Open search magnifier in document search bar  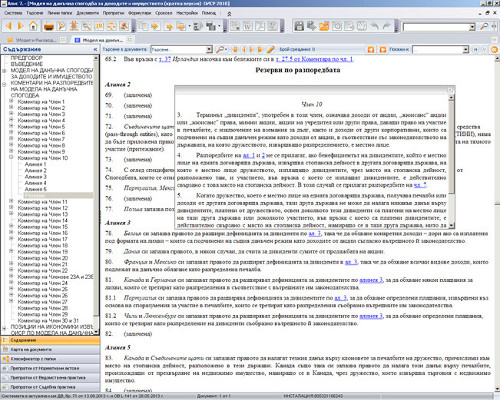(220, 49)
